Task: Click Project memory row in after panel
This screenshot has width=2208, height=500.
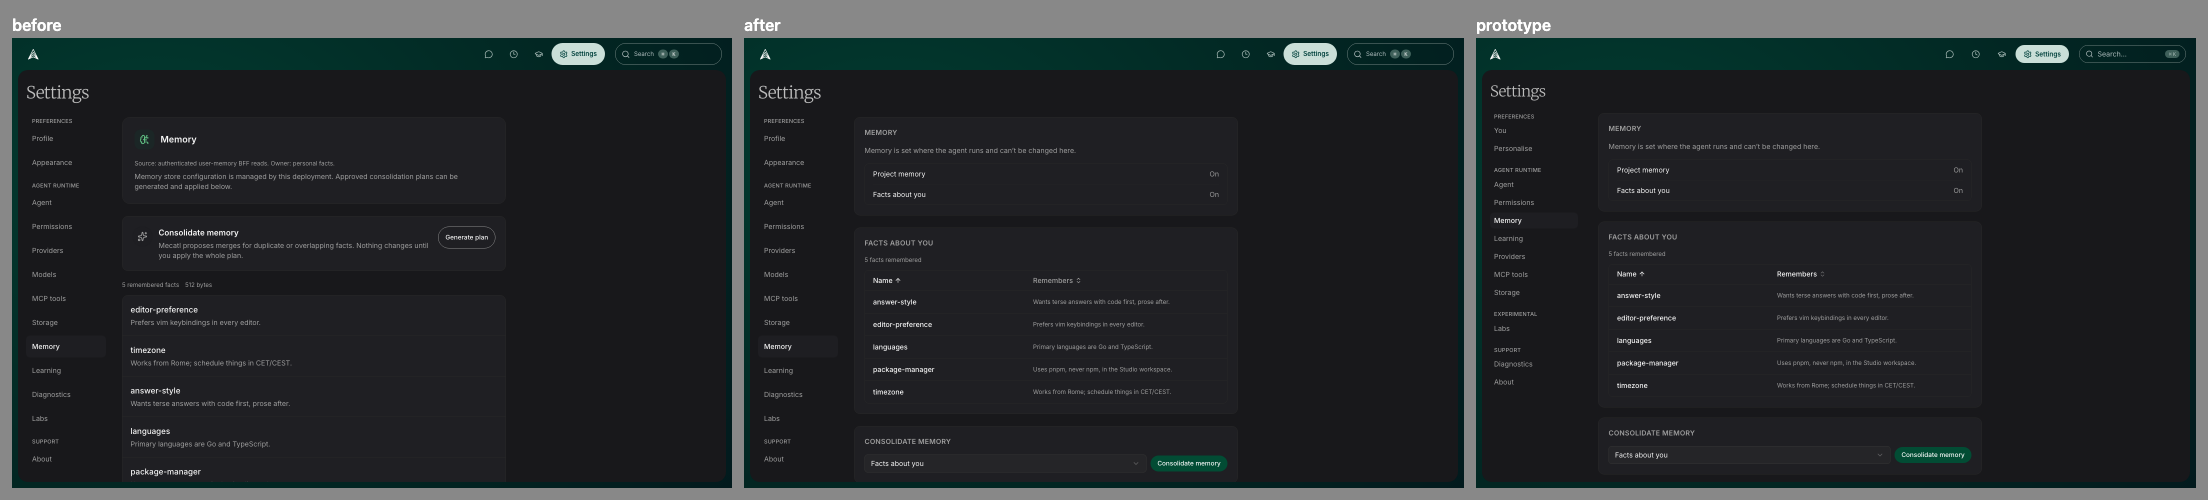Action: pyautogui.click(x=1046, y=174)
